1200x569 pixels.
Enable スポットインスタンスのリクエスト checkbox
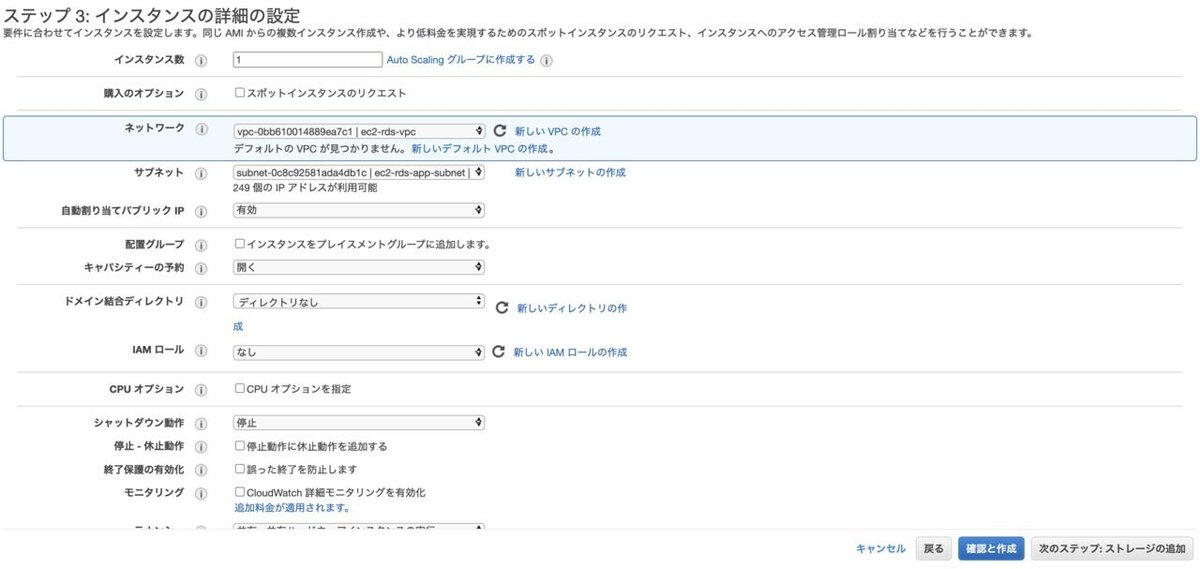click(239, 92)
